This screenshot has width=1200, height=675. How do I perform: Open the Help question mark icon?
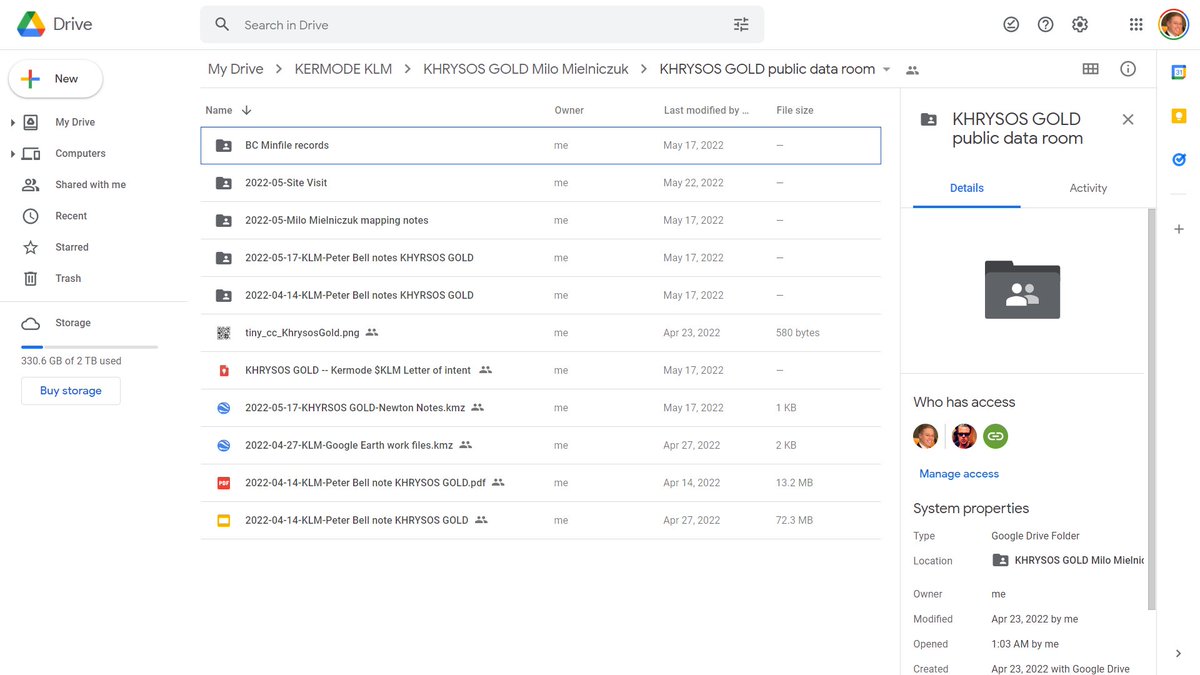click(1045, 25)
